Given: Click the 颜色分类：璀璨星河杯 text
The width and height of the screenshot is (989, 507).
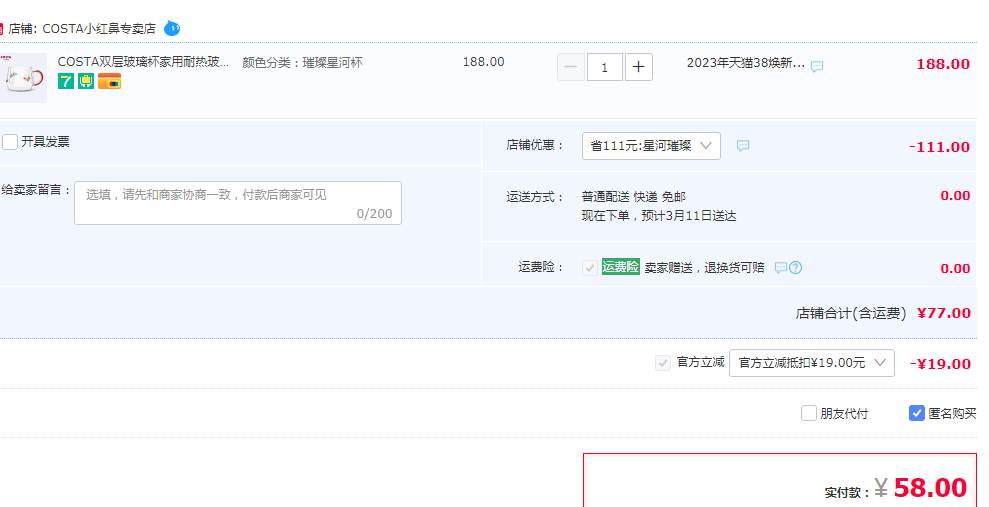Looking at the screenshot, I should point(303,63).
